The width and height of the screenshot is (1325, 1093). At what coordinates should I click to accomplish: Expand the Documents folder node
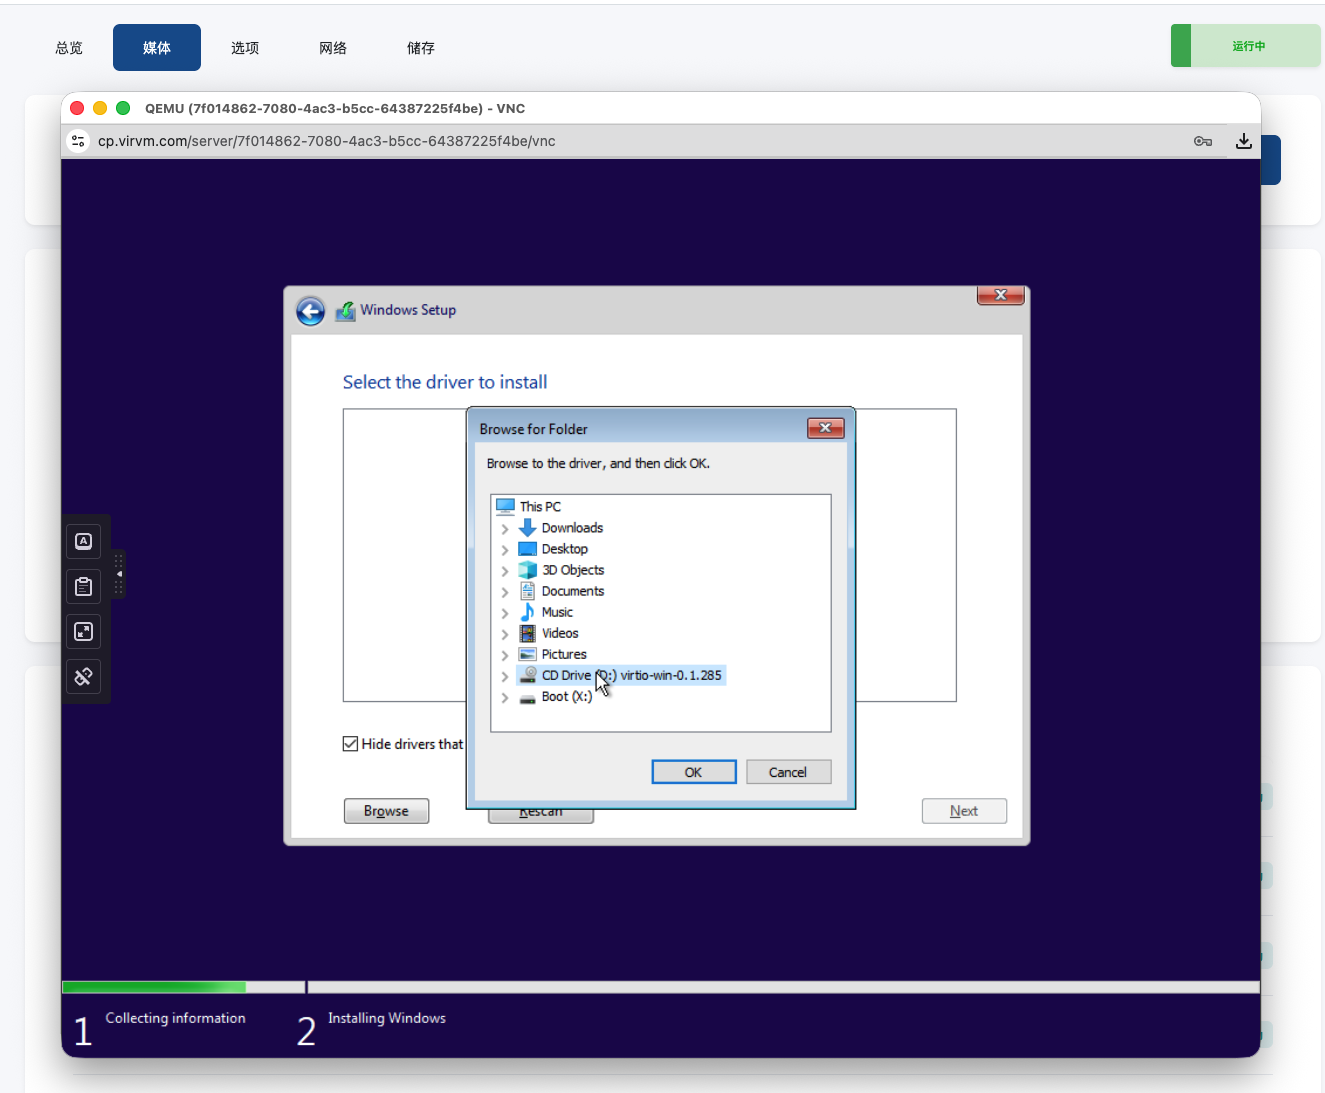(505, 592)
